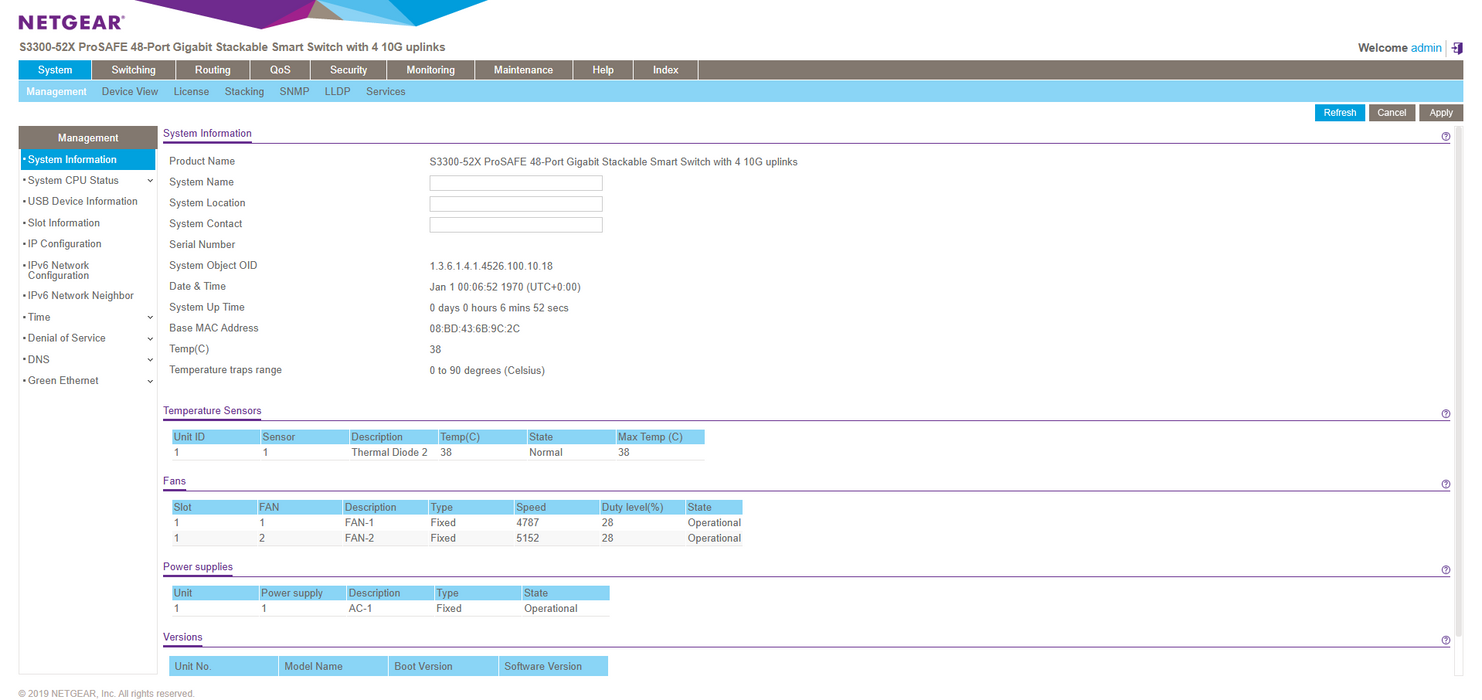This screenshot has height=700, width=1482.
Task: Open USB Device Information page
Action: click(82, 202)
